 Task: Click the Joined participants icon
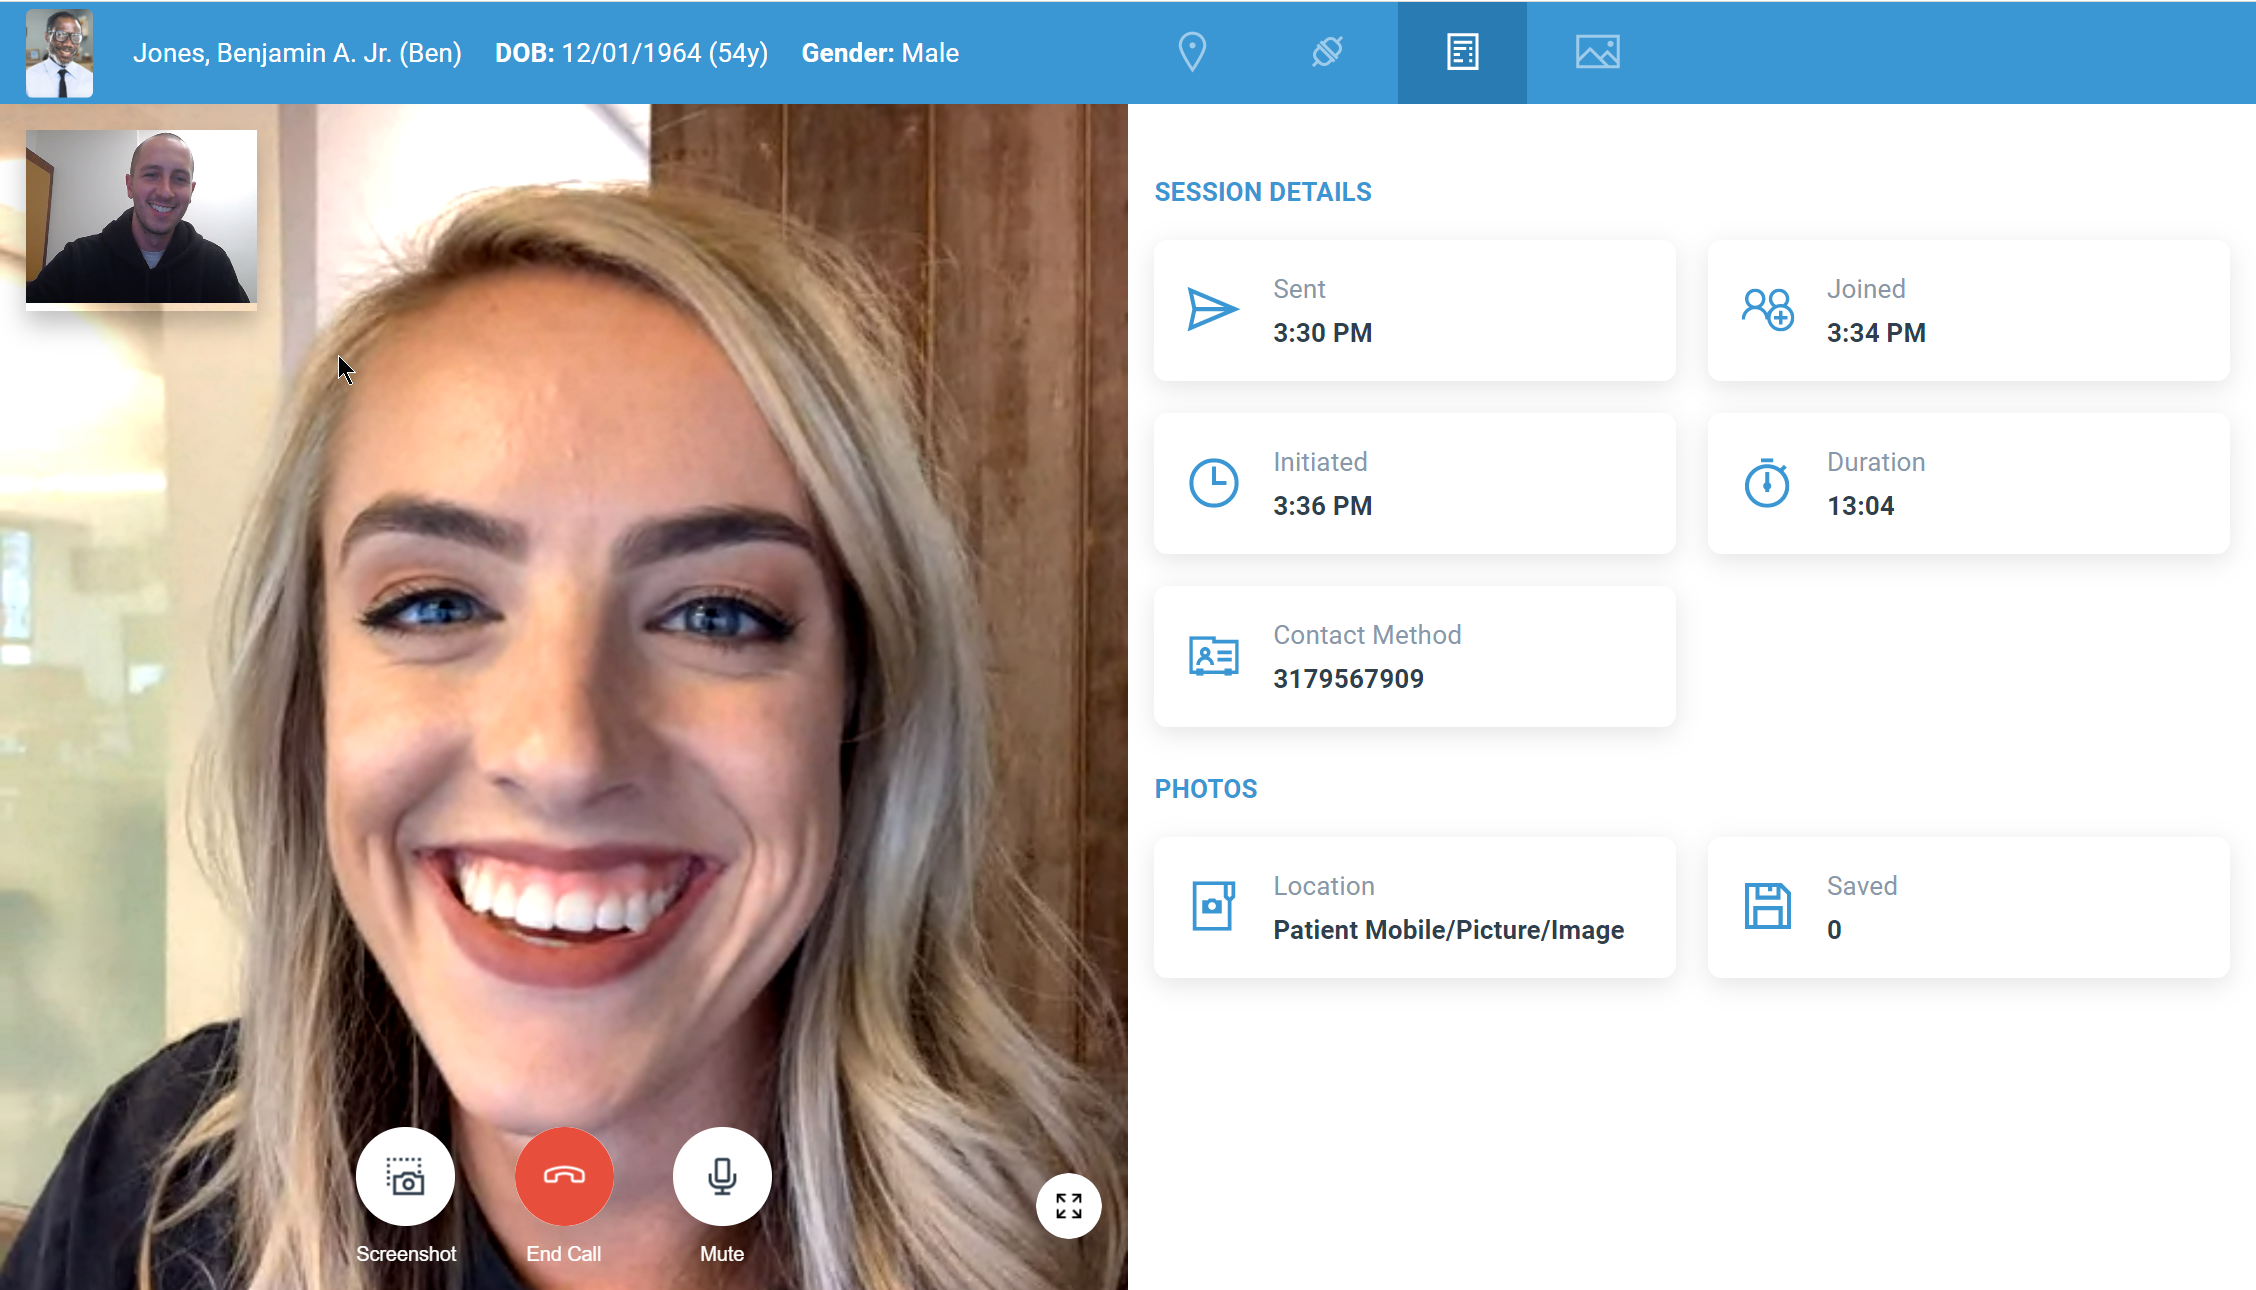[x=1767, y=309]
